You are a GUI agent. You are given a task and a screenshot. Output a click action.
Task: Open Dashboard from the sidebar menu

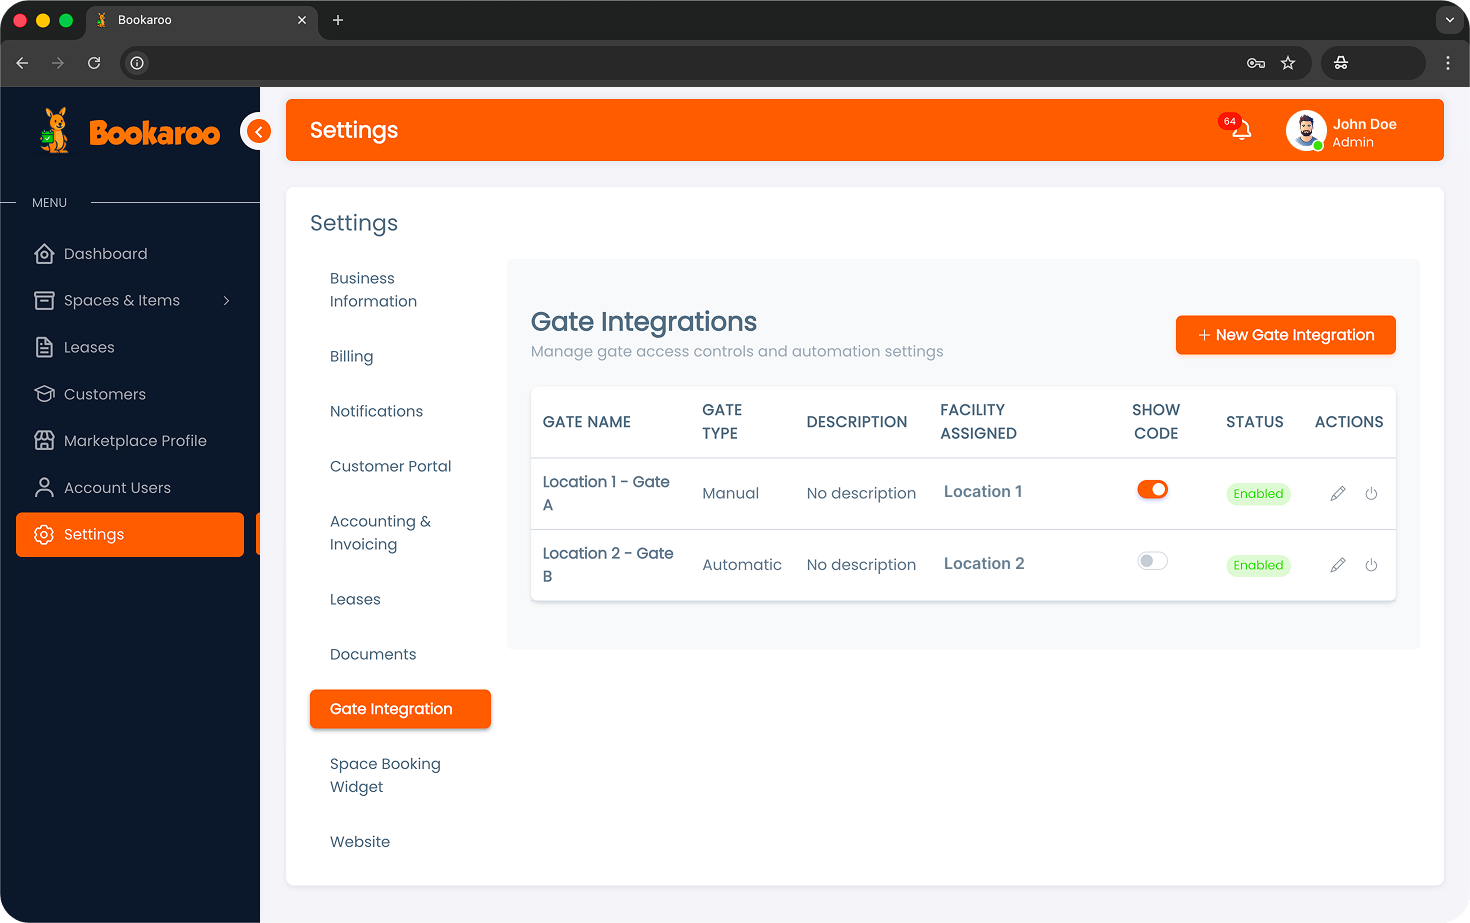click(105, 254)
